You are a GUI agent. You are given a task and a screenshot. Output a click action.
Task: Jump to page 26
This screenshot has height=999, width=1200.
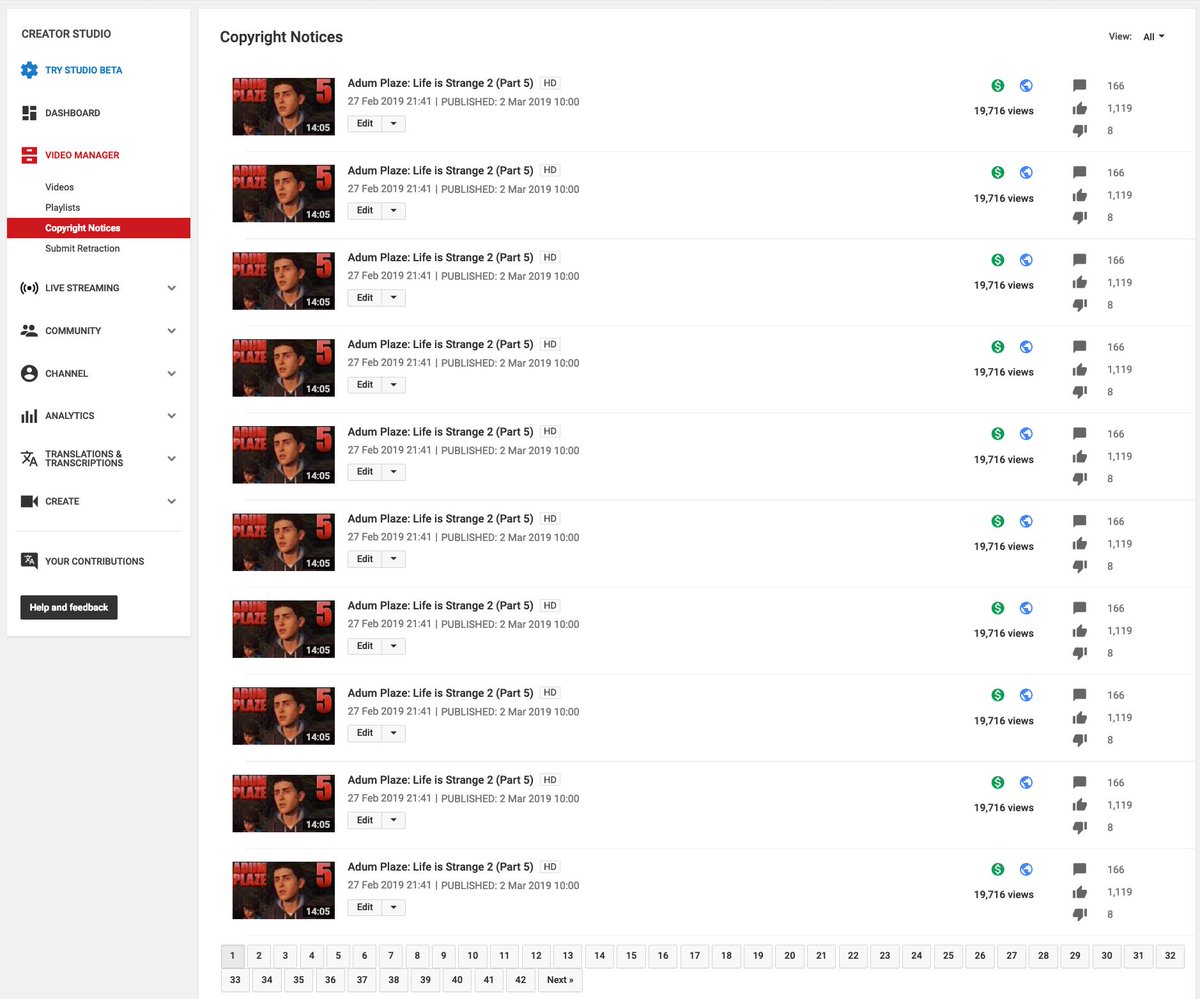click(980, 955)
